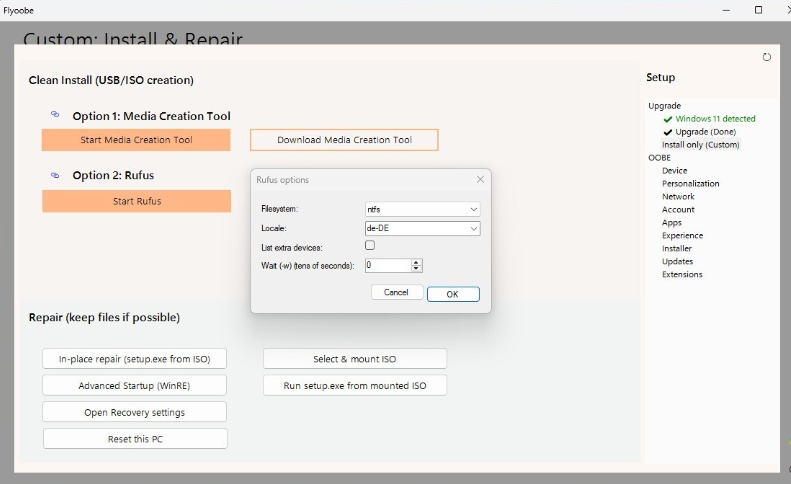Click Select & mount ISO button
791x484 pixels.
coord(355,359)
